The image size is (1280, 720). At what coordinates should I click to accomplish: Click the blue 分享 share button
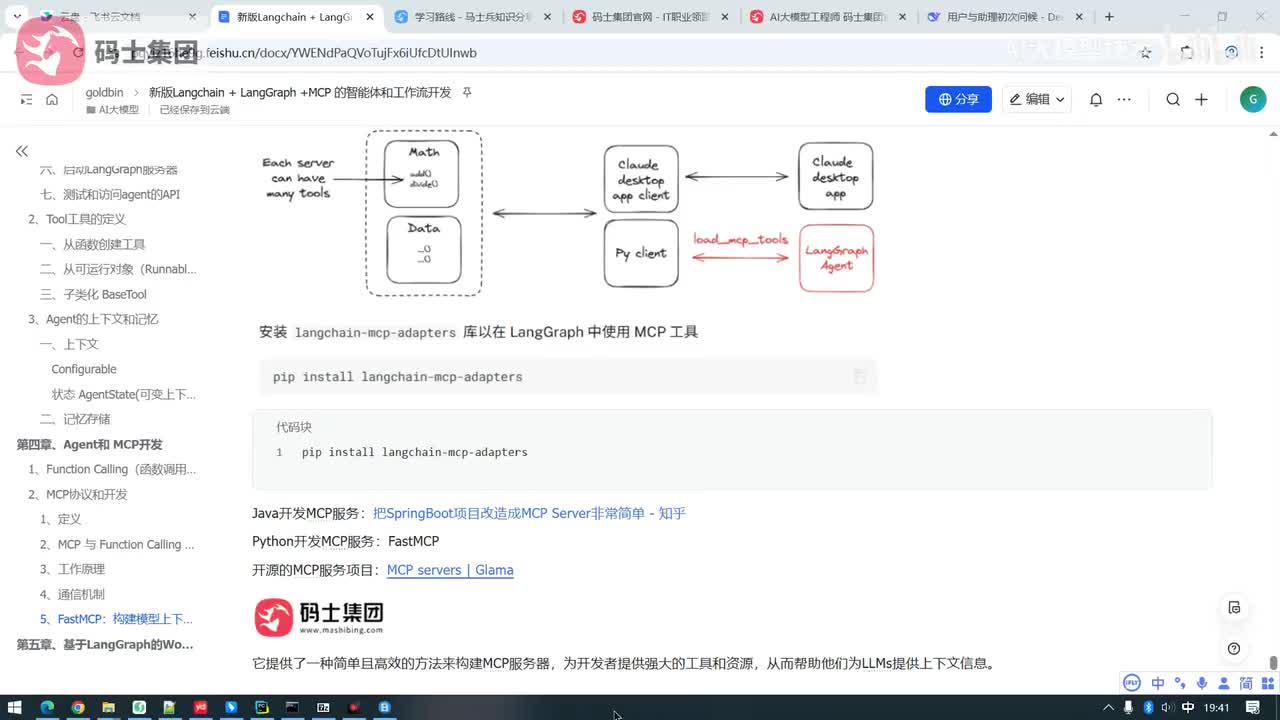click(x=958, y=99)
